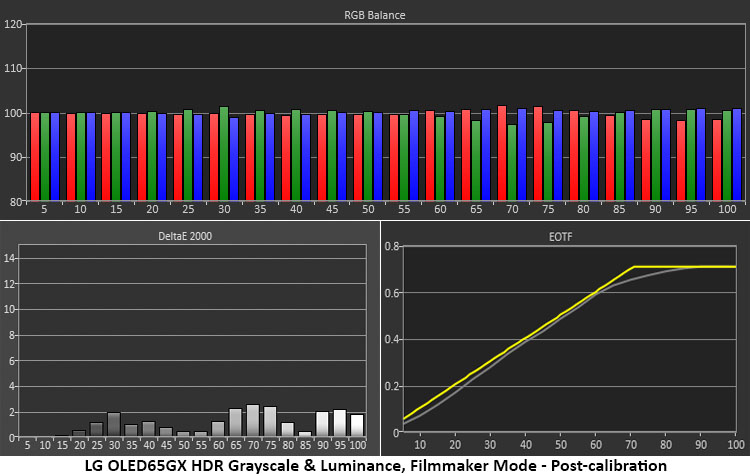Click the 120 label on RGB Balance axis

click(x=12, y=25)
